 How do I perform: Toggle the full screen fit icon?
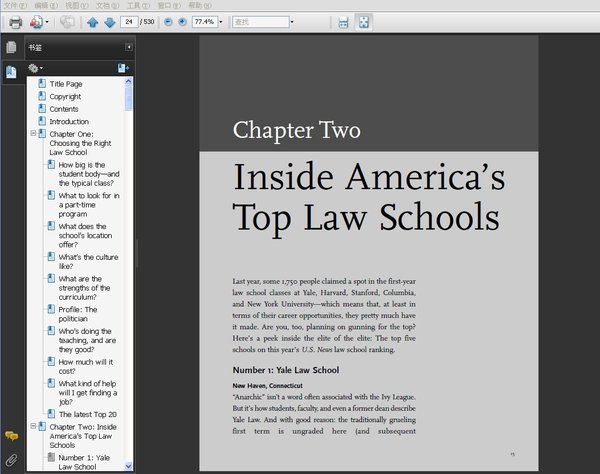tap(364, 22)
